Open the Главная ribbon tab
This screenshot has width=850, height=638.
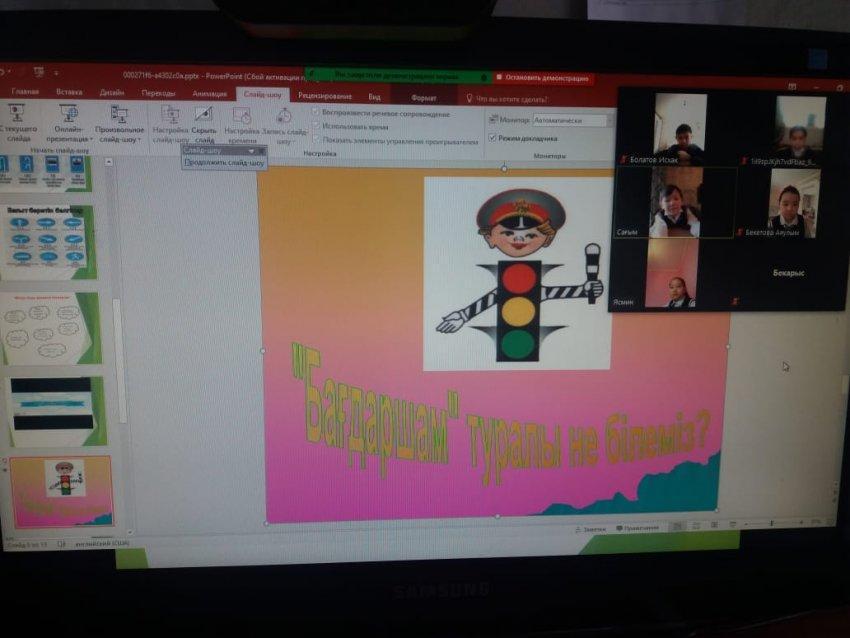click(x=25, y=92)
